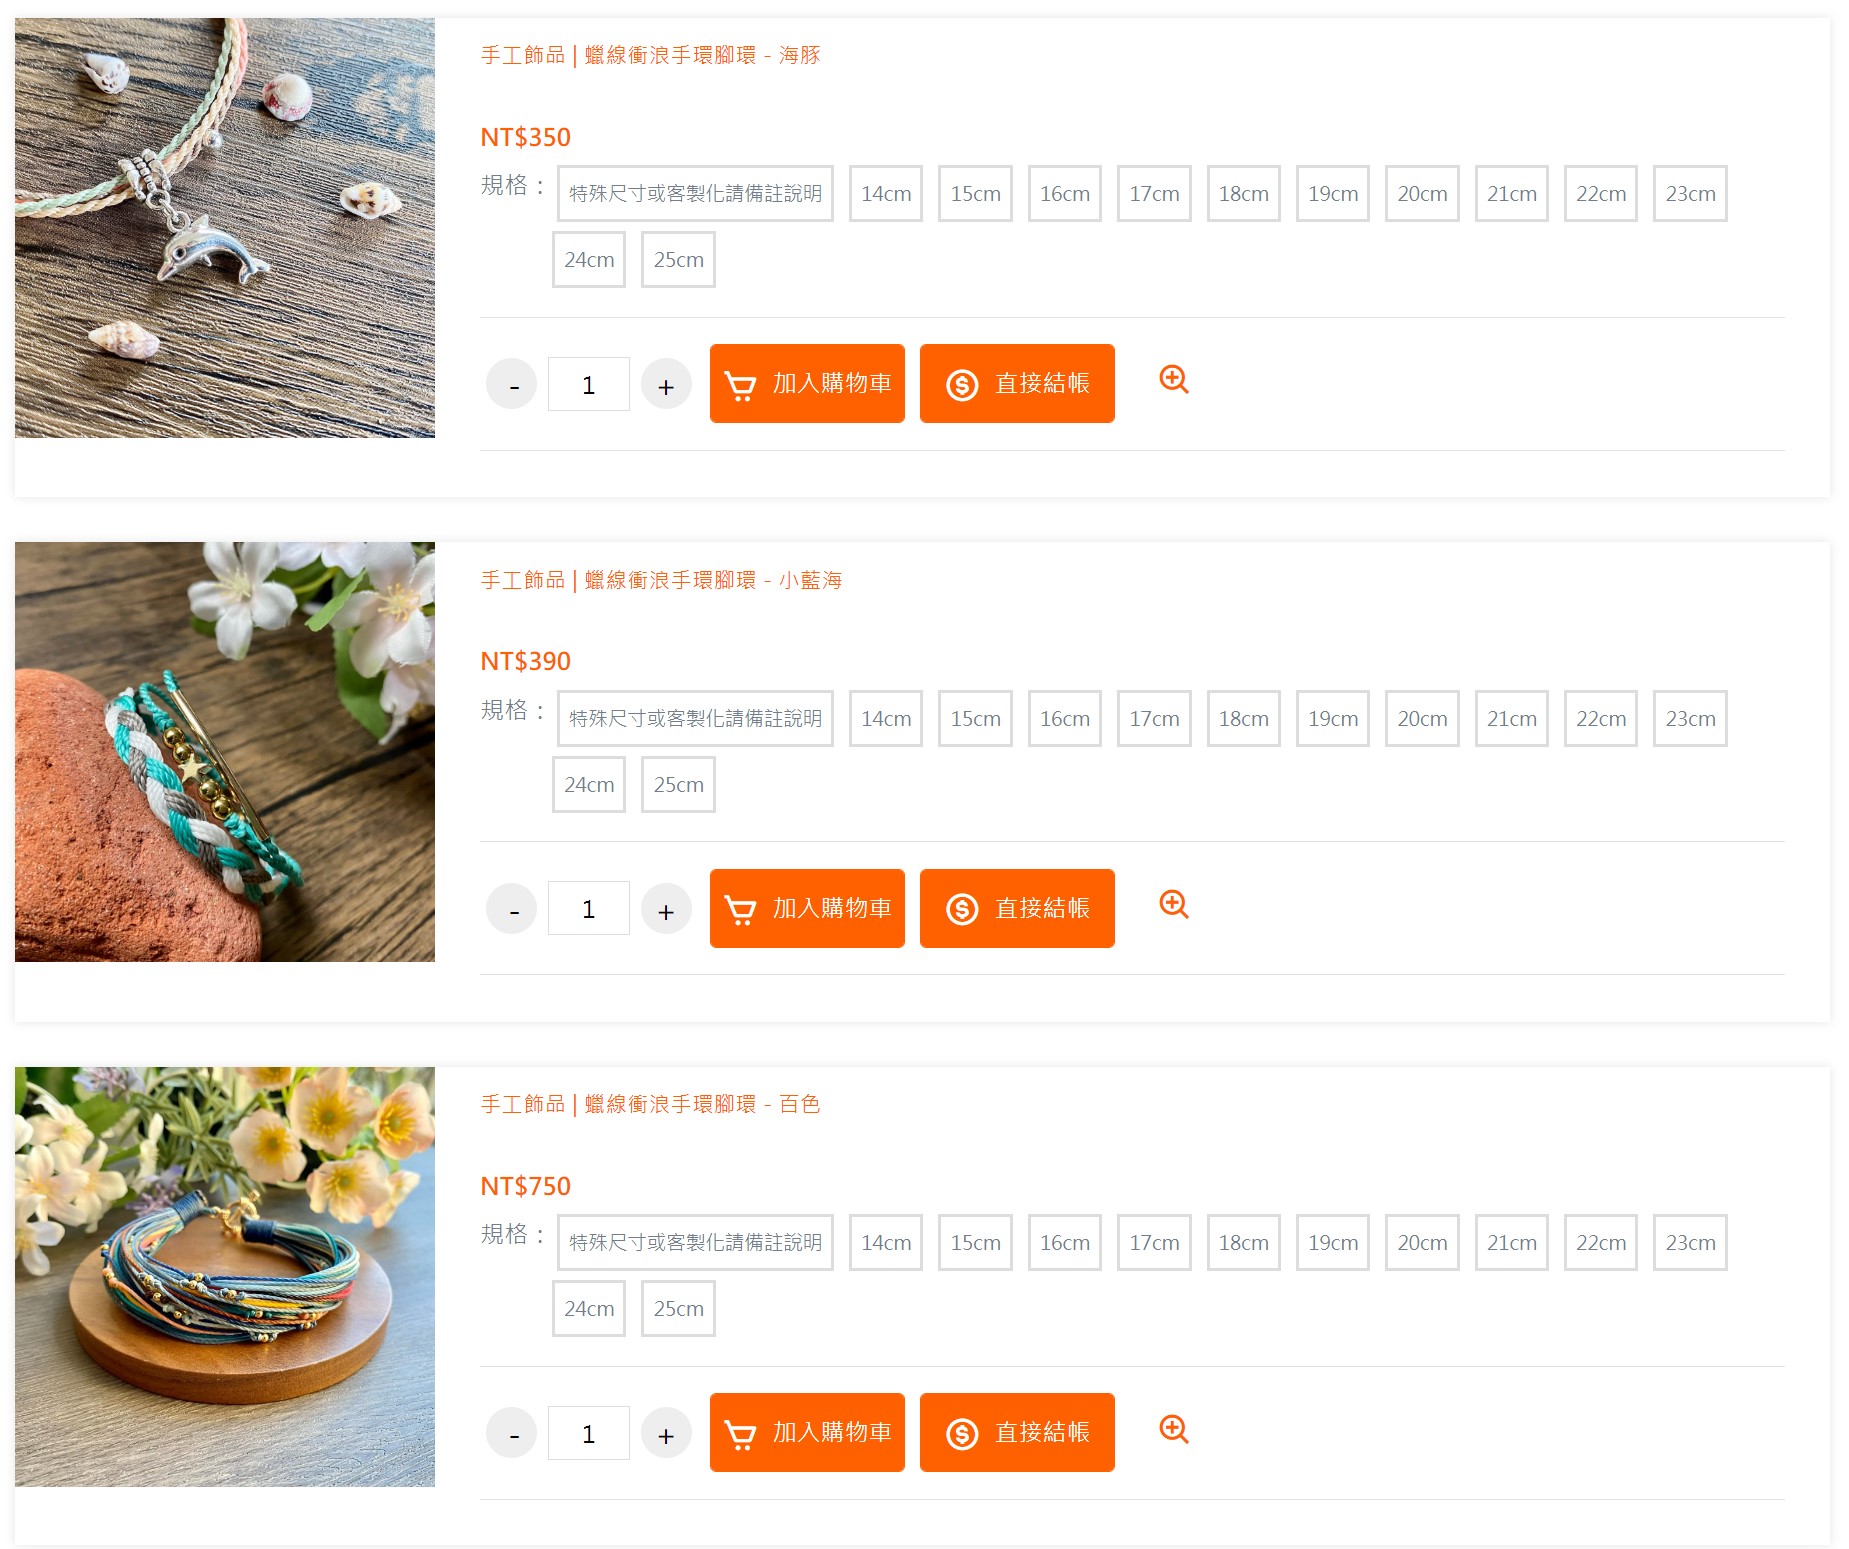This screenshot has width=1849, height=1549.
Task: Click magnifier zoom icon for NT$750 bracelet
Action: 1173,1429
